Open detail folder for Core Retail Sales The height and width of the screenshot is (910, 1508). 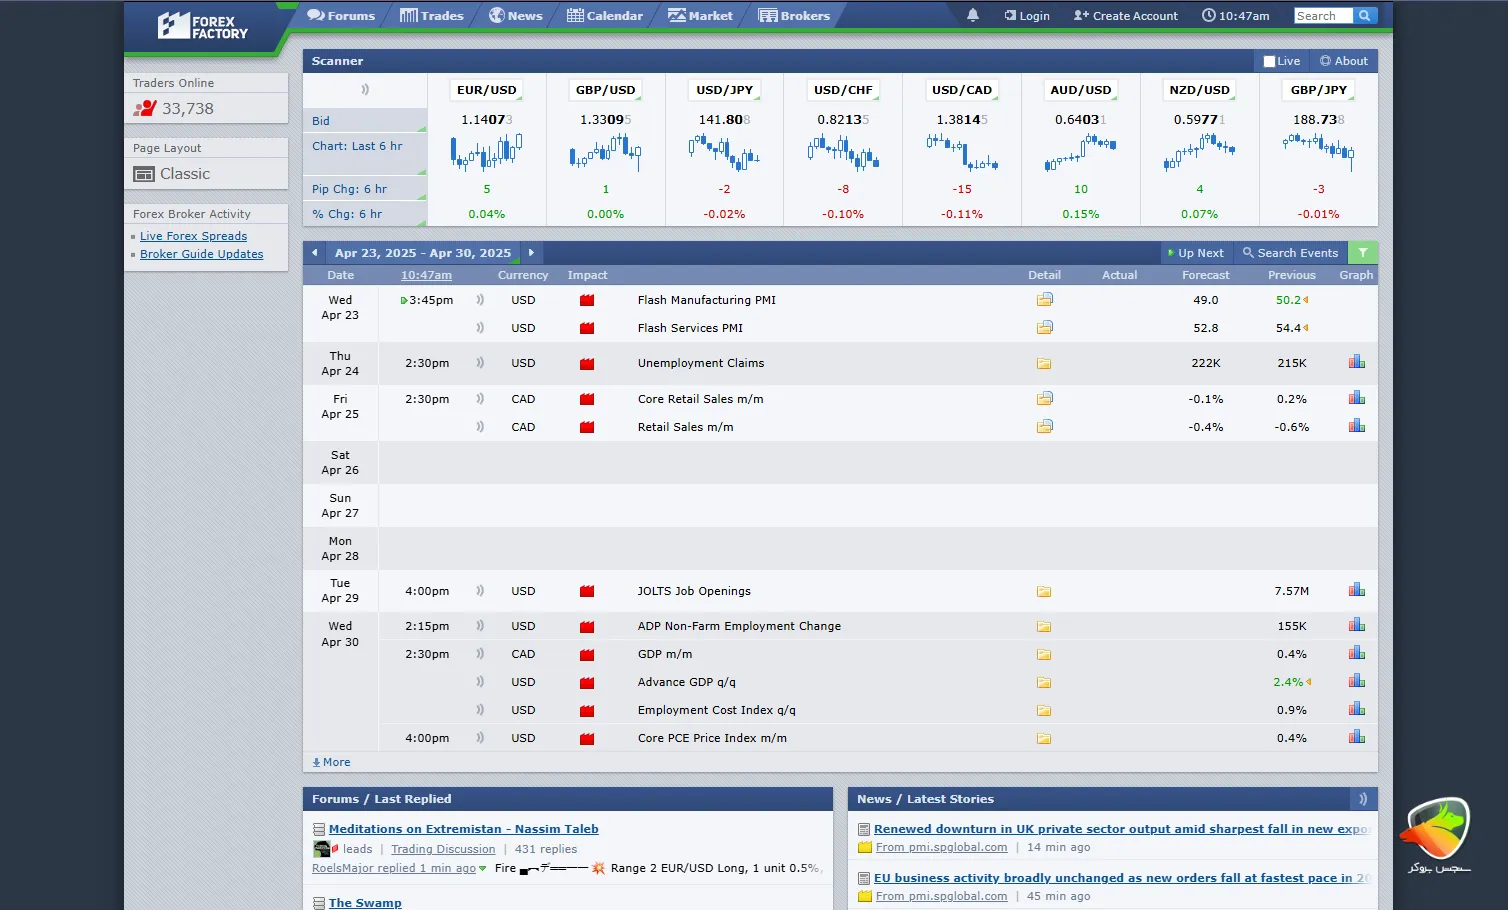tap(1044, 398)
